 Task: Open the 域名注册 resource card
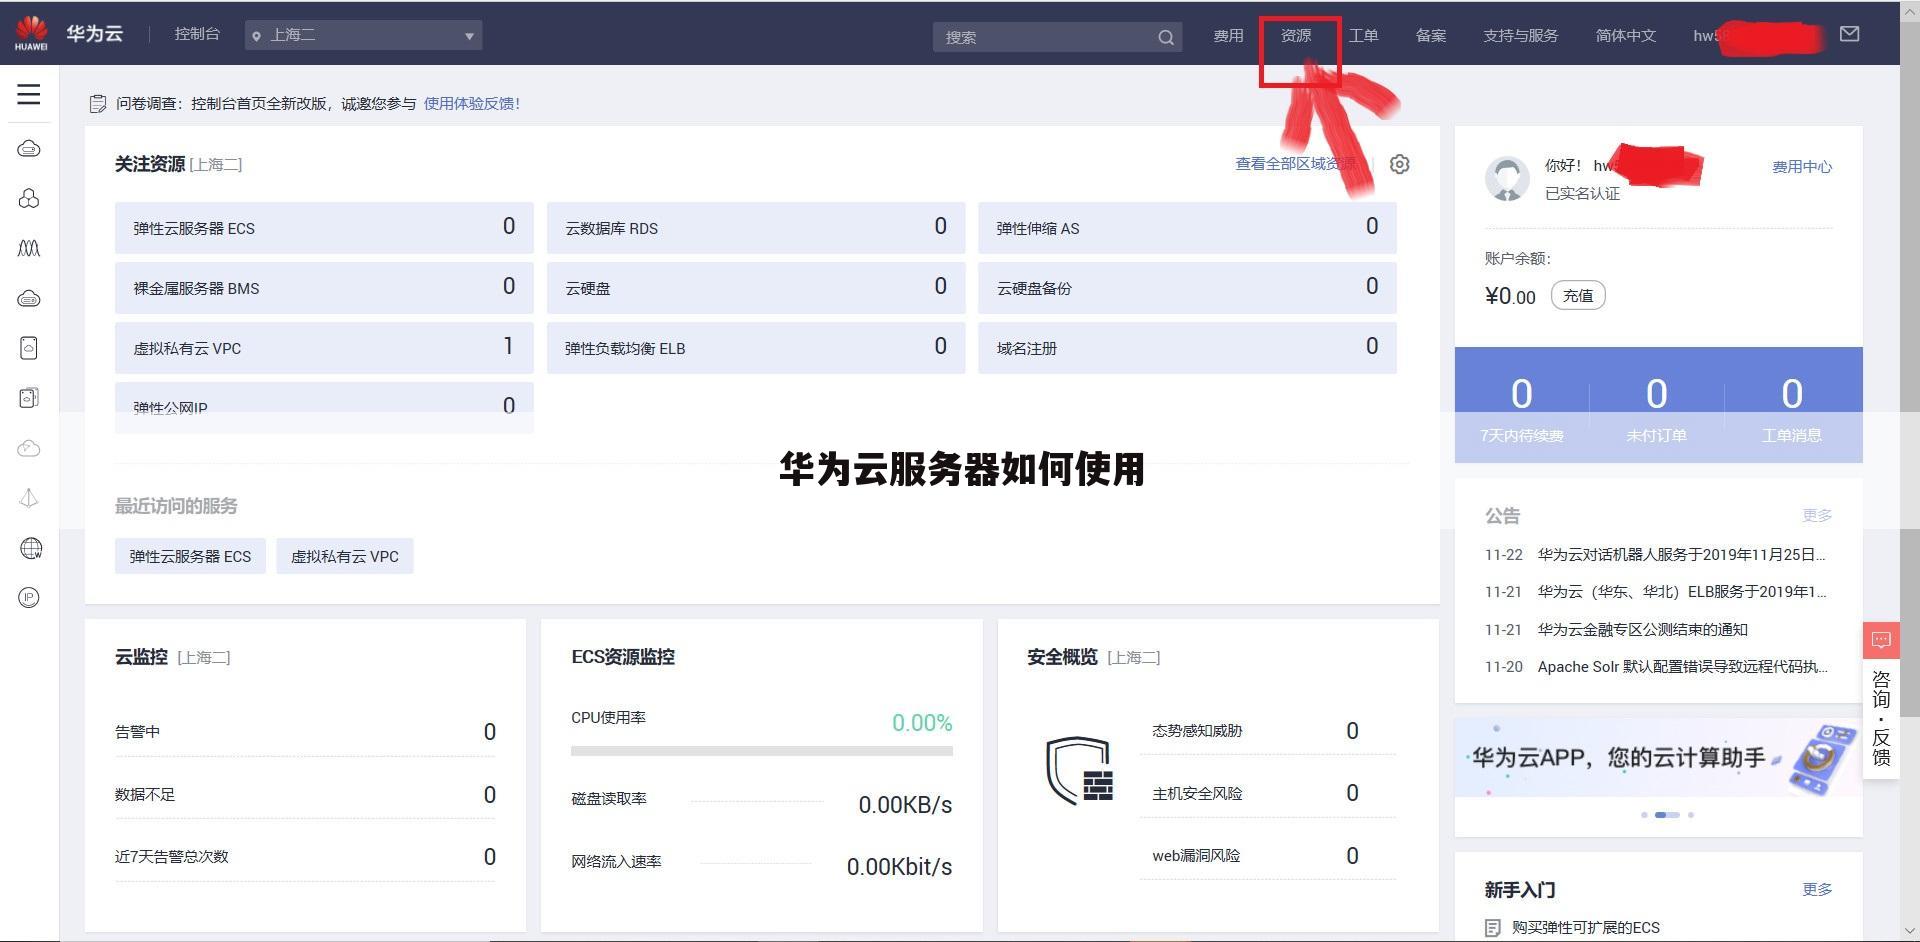1187,348
